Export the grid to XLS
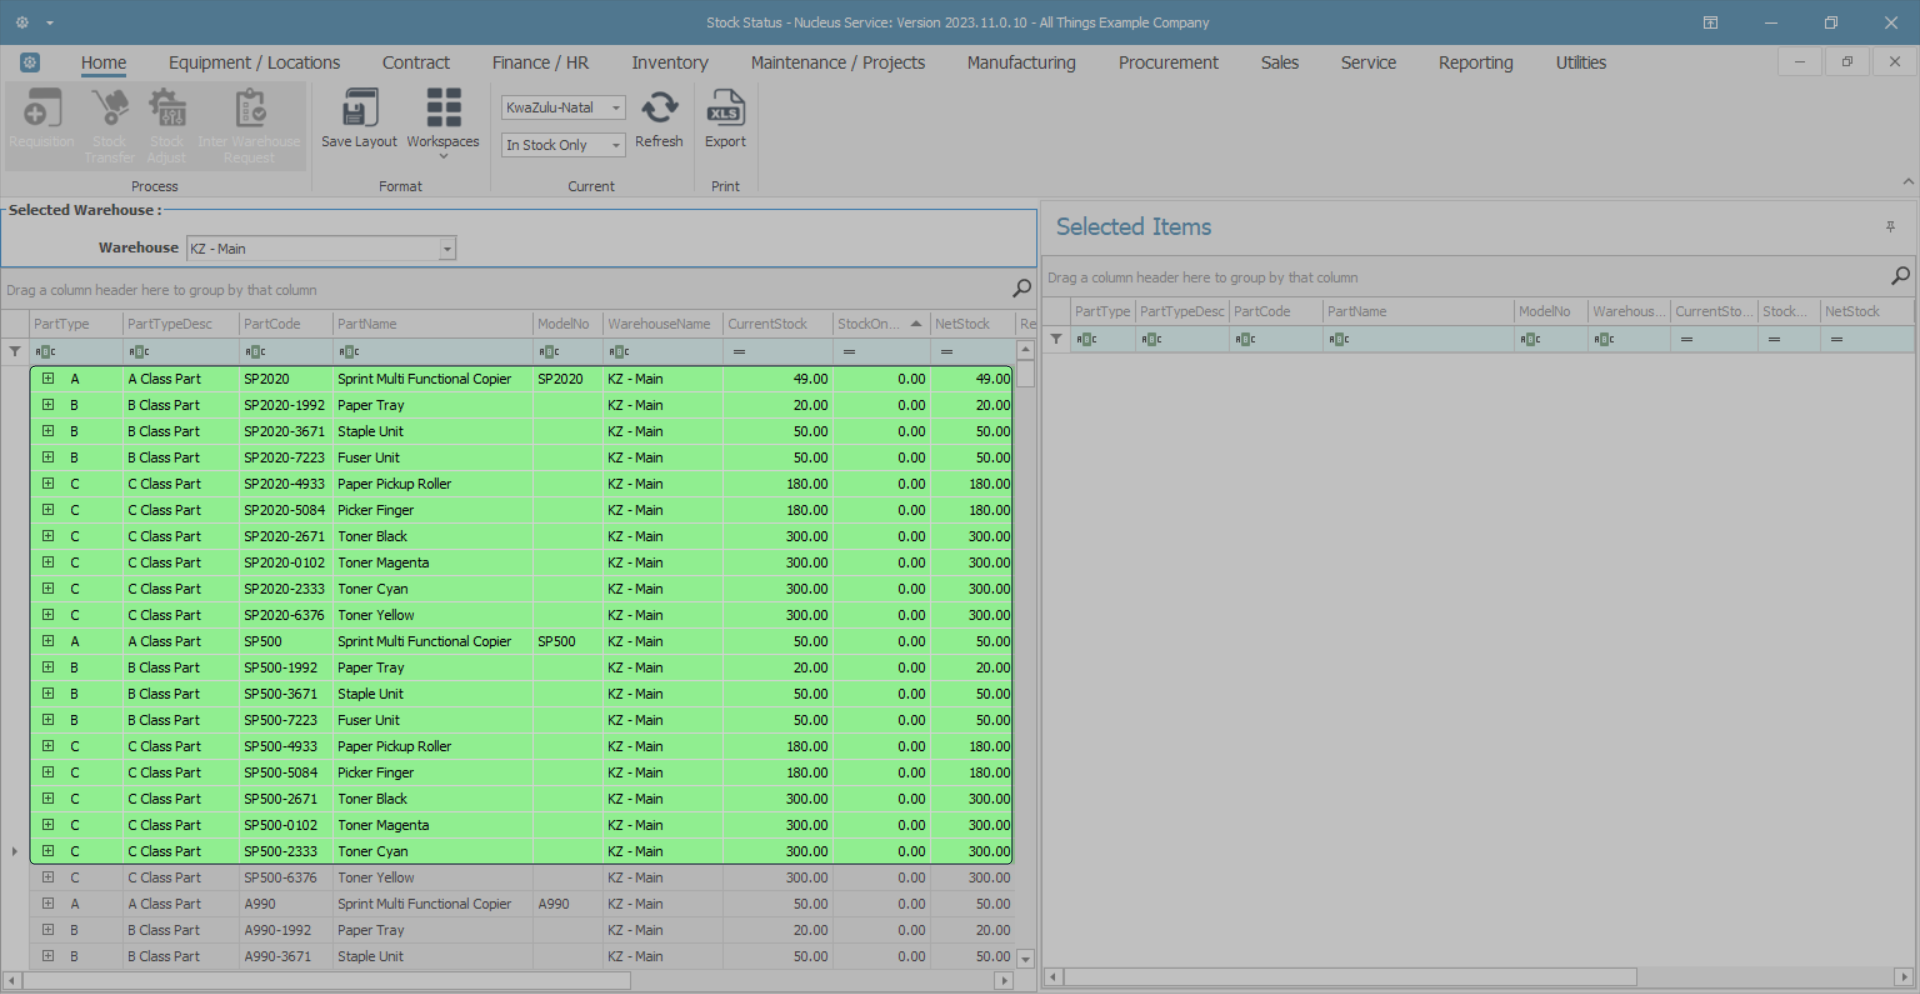 (x=725, y=109)
